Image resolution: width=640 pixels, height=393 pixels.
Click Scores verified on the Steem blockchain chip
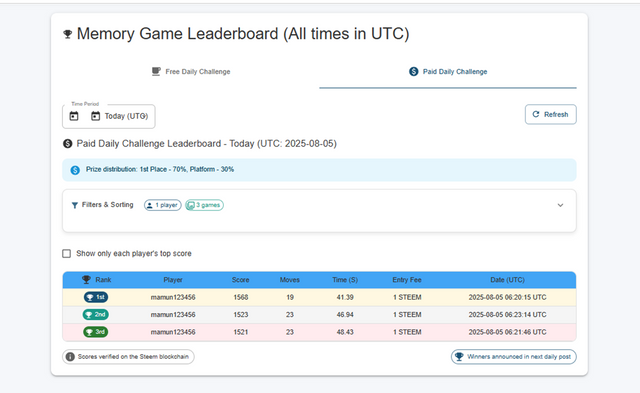pyautogui.click(x=128, y=357)
